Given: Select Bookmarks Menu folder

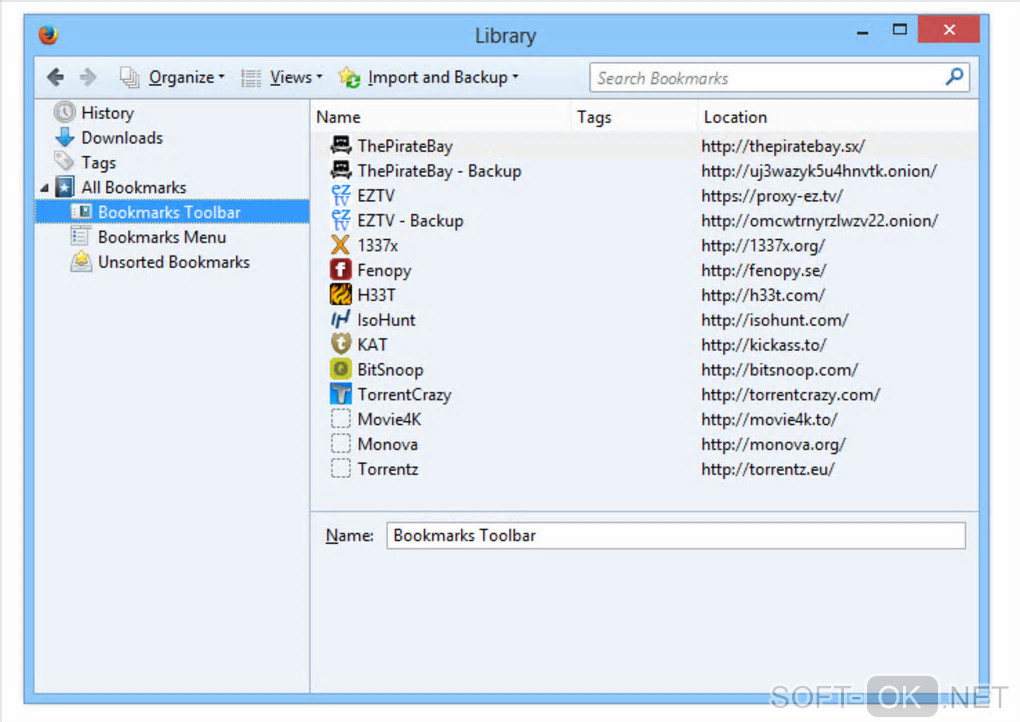Looking at the screenshot, I should tap(162, 237).
